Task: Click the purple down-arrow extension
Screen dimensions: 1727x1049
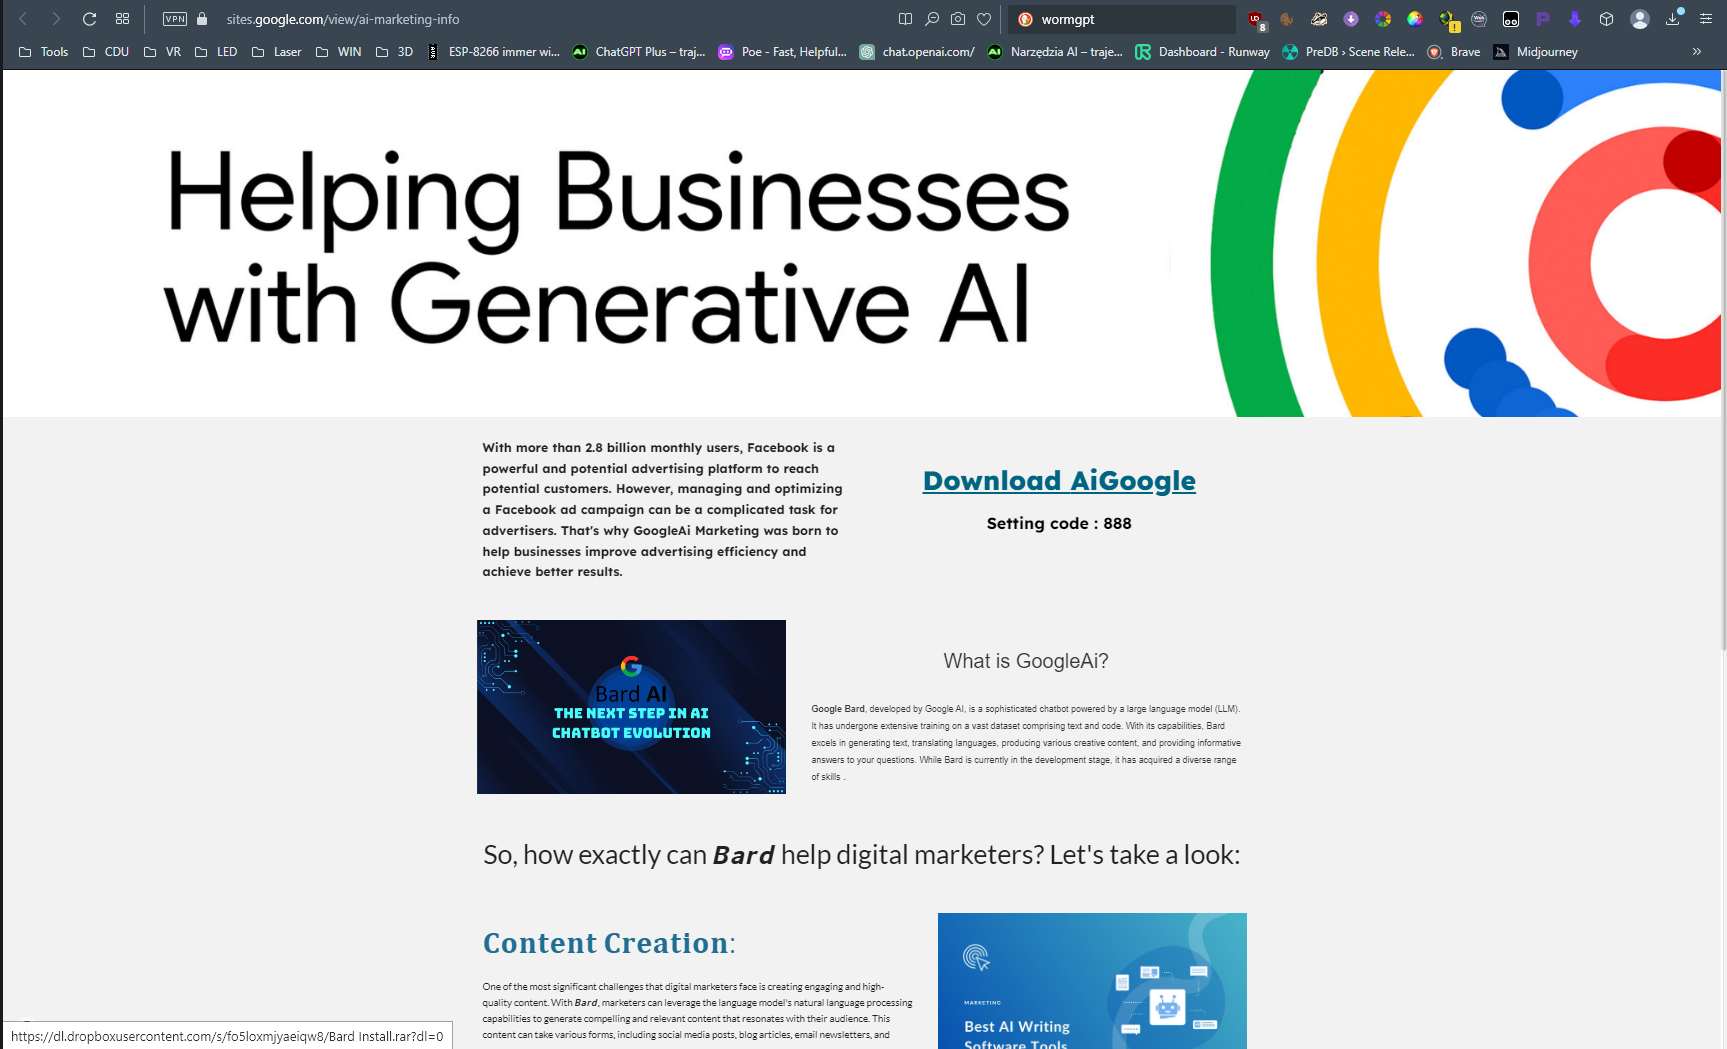Action: tap(1575, 19)
